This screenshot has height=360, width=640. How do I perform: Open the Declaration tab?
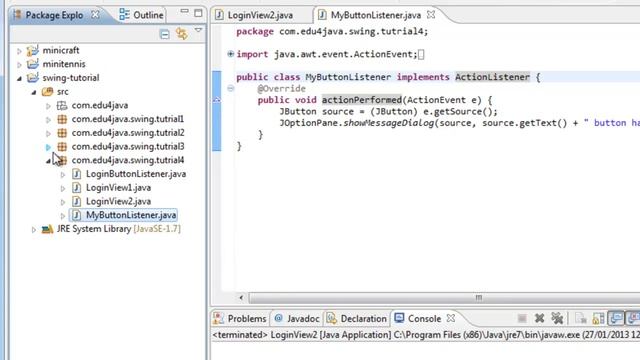pyautogui.click(x=357, y=318)
